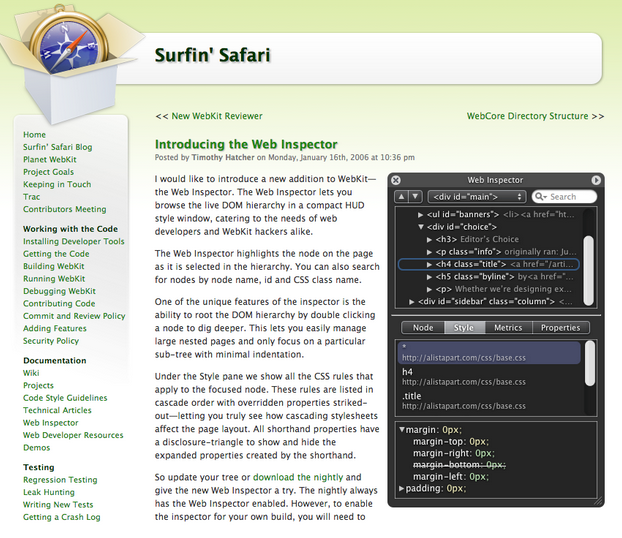
Task: Open Project Goals sidebar link
Action: point(48,172)
